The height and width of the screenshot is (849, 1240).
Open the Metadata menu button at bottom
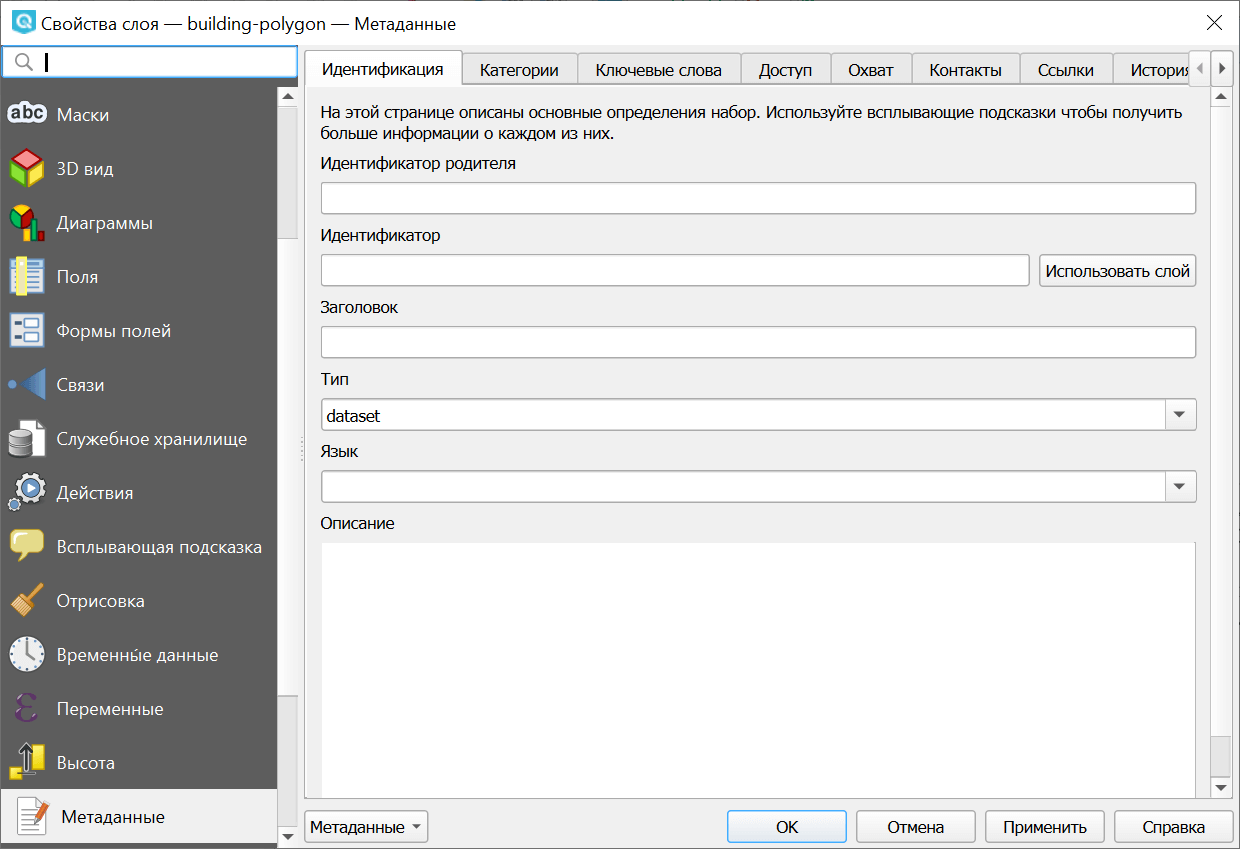click(366, 827)
